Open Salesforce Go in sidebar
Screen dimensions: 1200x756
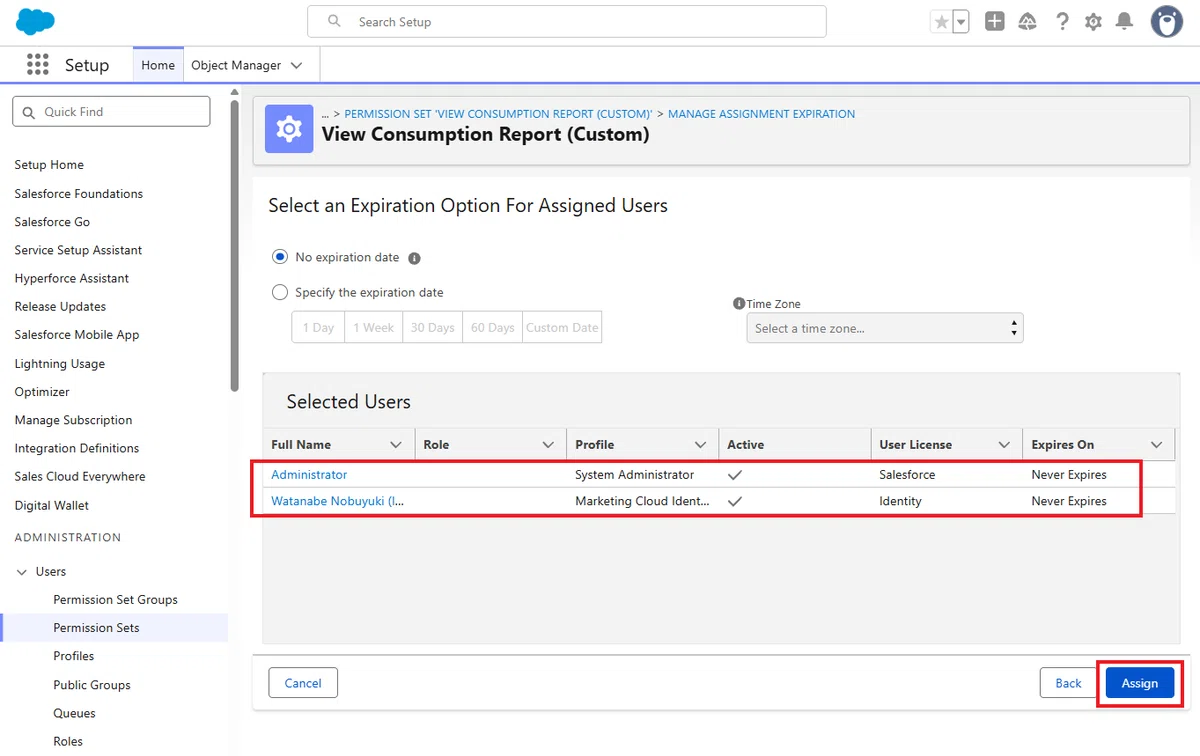point(52,222)
